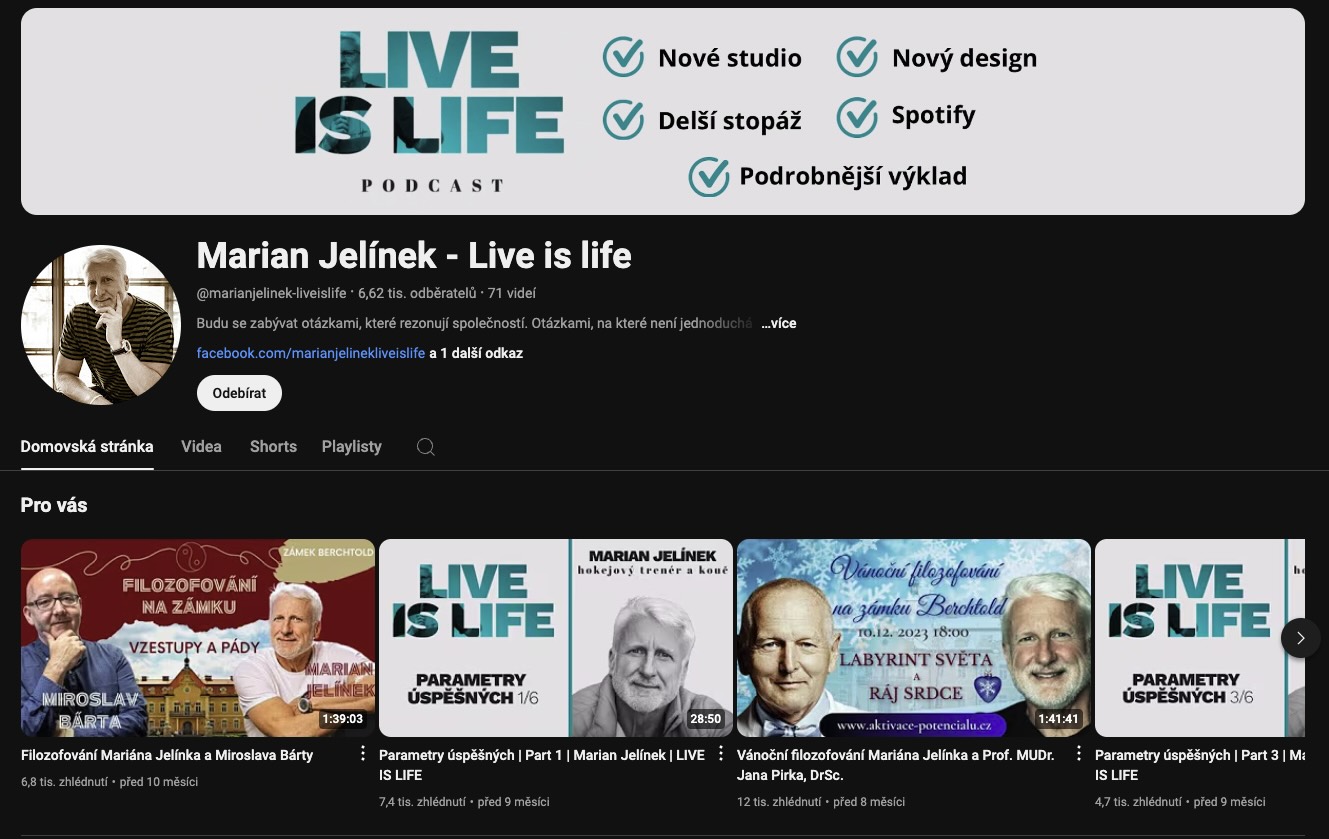
Task: Click the 'Pro vás' section heading
Action: pos(54,505)
